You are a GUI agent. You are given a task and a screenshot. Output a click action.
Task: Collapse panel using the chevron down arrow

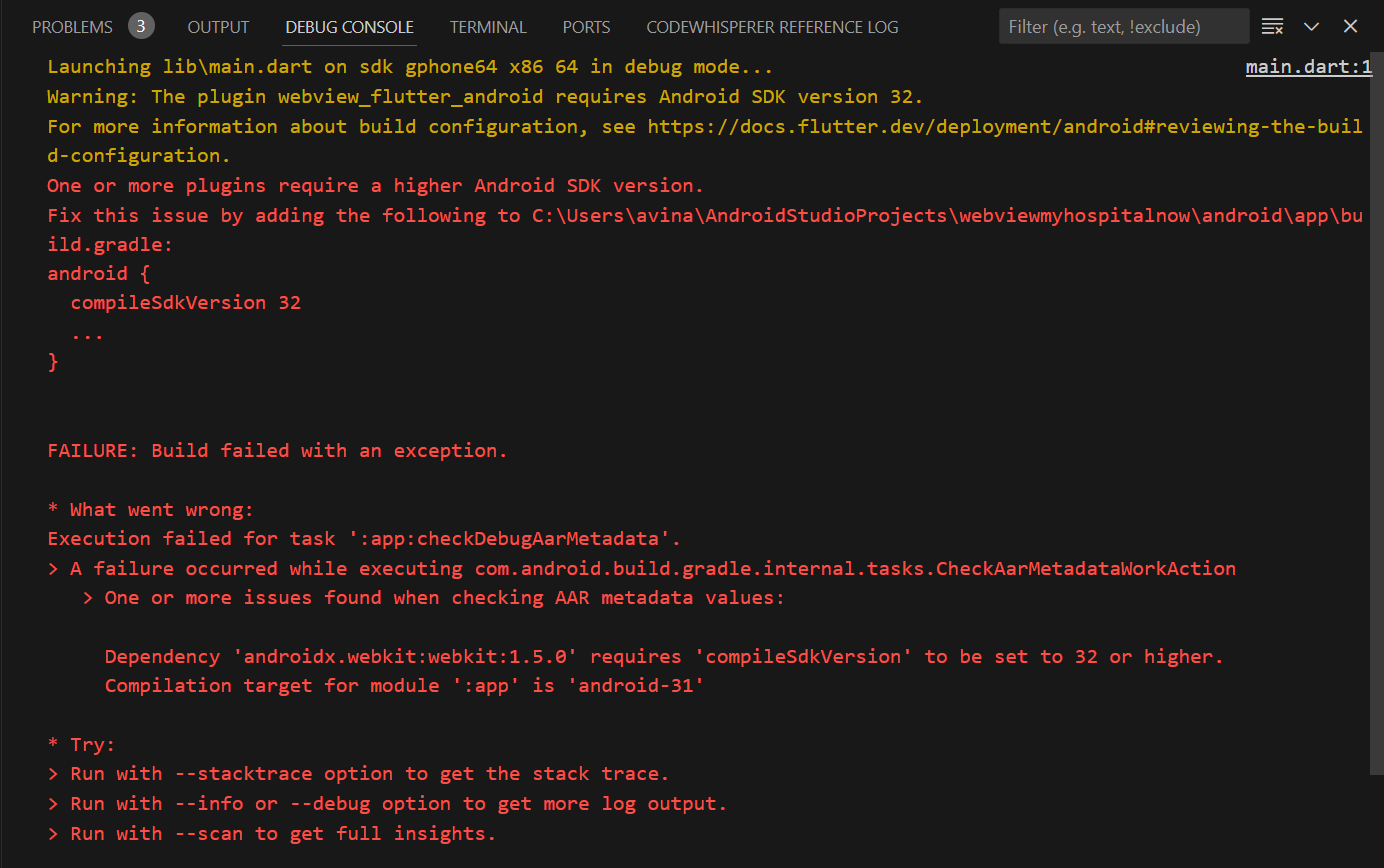pos(1312,27)
